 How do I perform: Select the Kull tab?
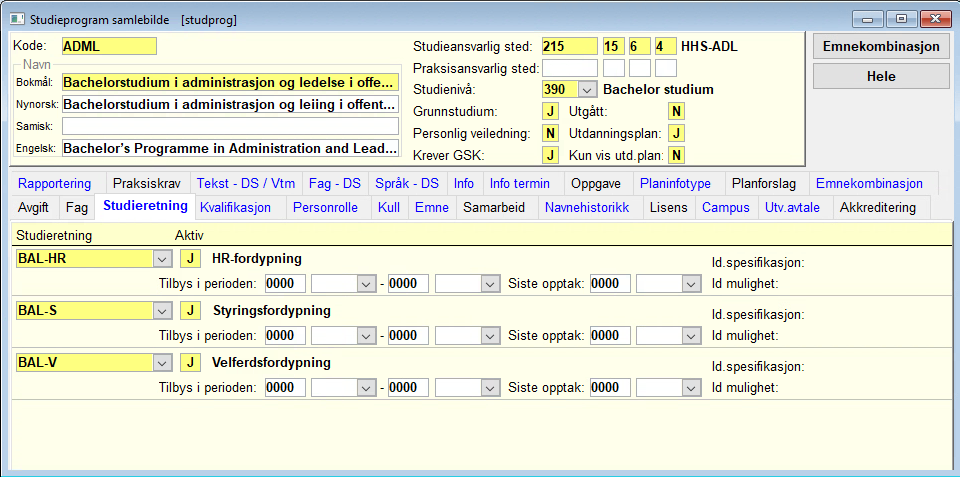389,208
